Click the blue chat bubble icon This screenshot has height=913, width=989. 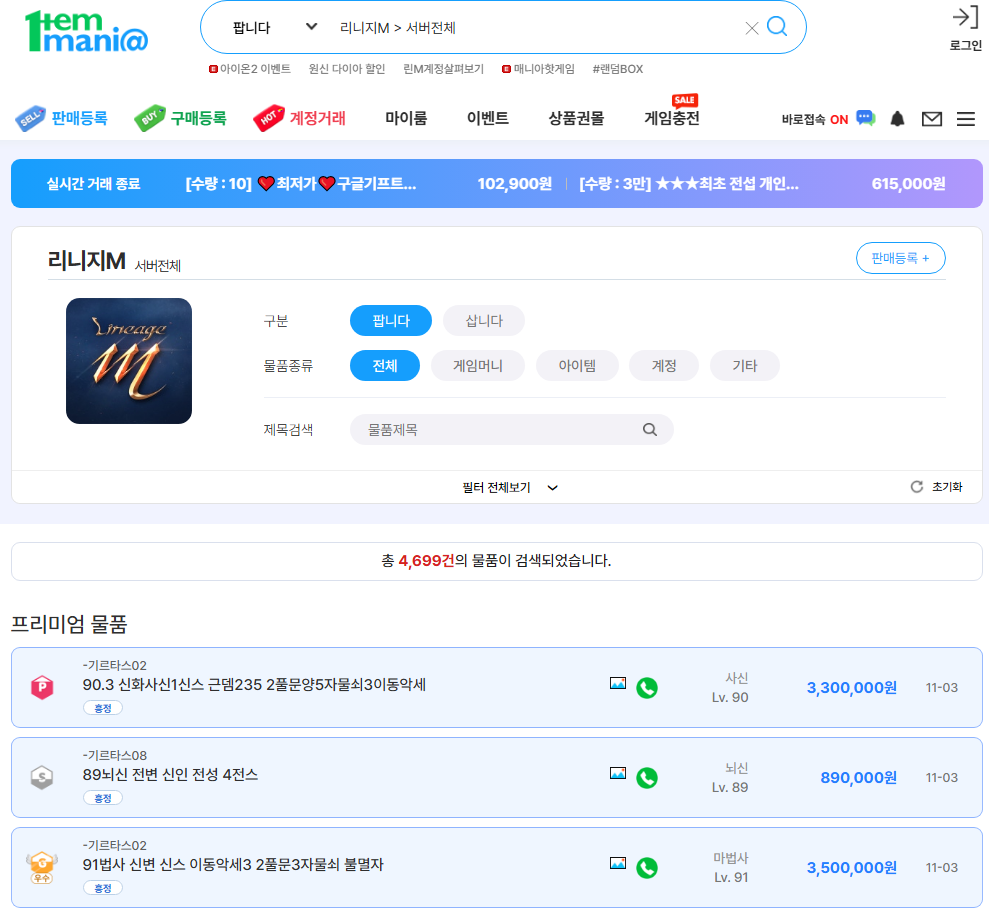865,118
